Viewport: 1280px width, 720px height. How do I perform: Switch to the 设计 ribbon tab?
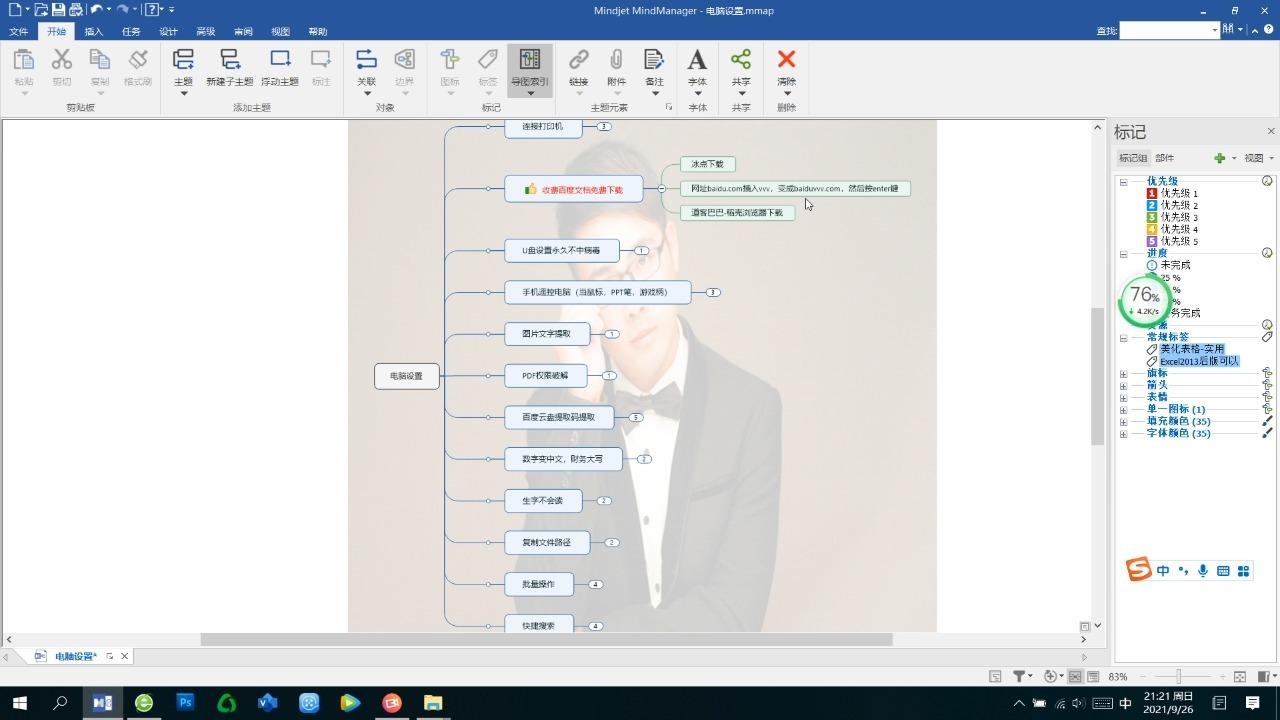[x=168, y=32]
